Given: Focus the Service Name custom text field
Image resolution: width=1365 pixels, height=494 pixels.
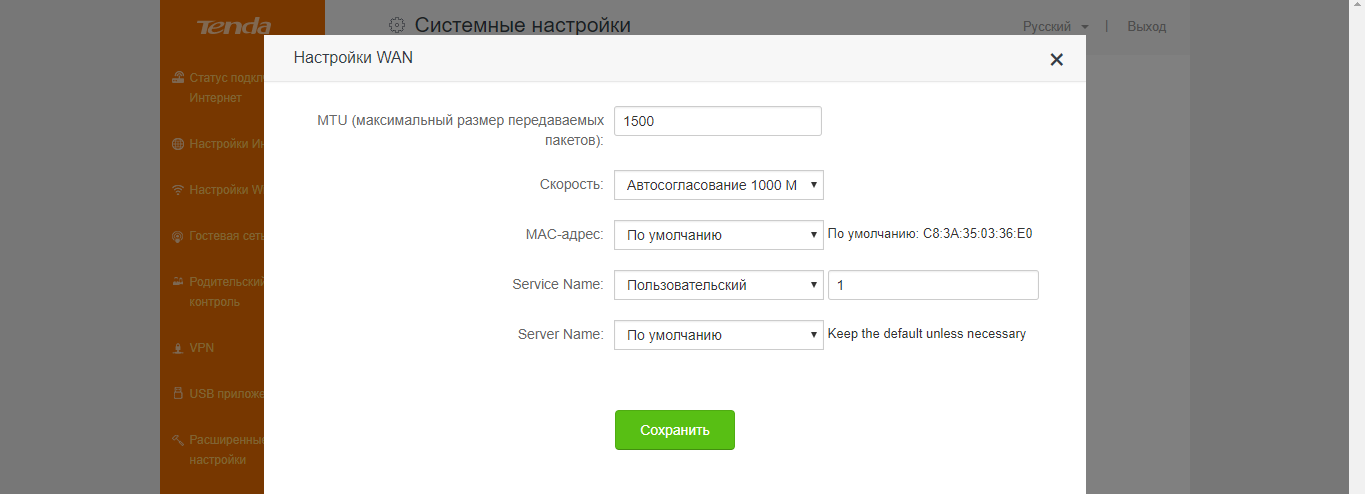Looking at the screenshot, I should point(933,285).
